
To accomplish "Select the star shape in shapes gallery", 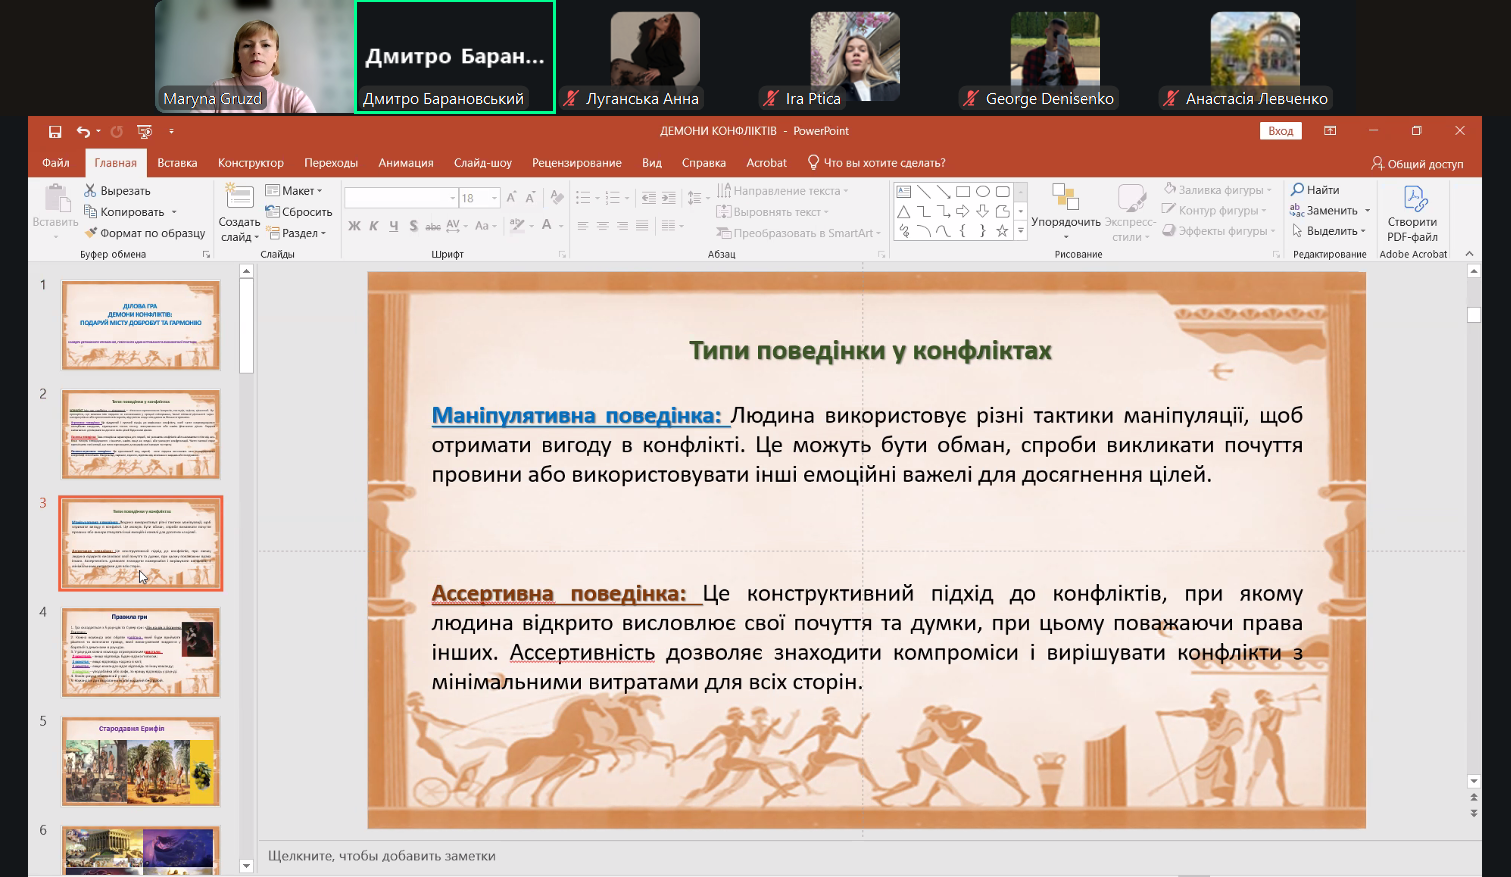I will 1002,231.
